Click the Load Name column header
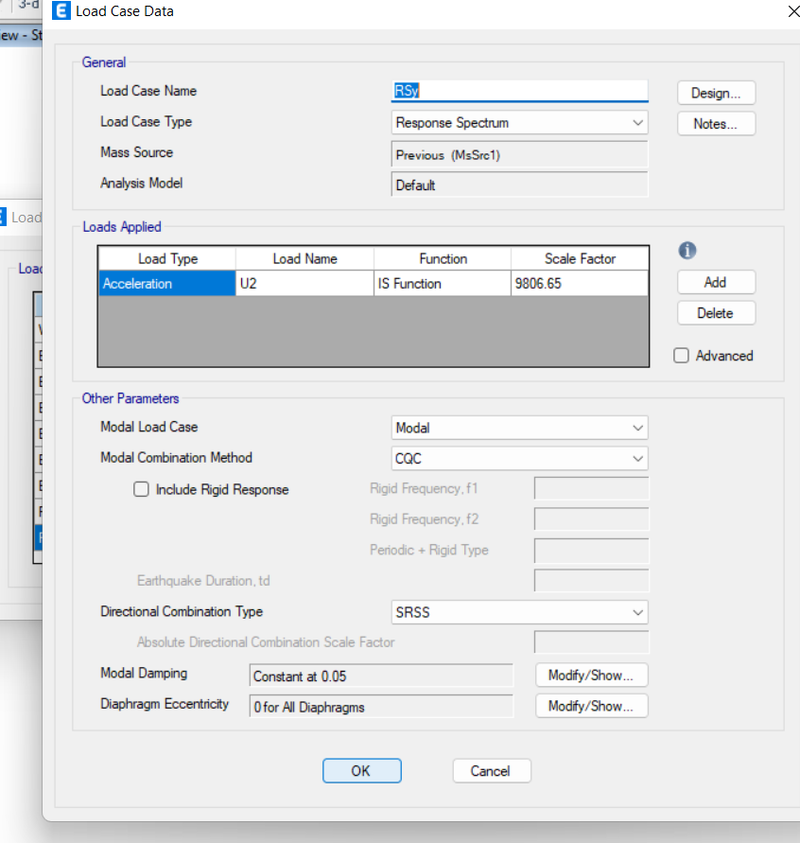The height and width of the screenshot is (843, 800). click(304, 259)
